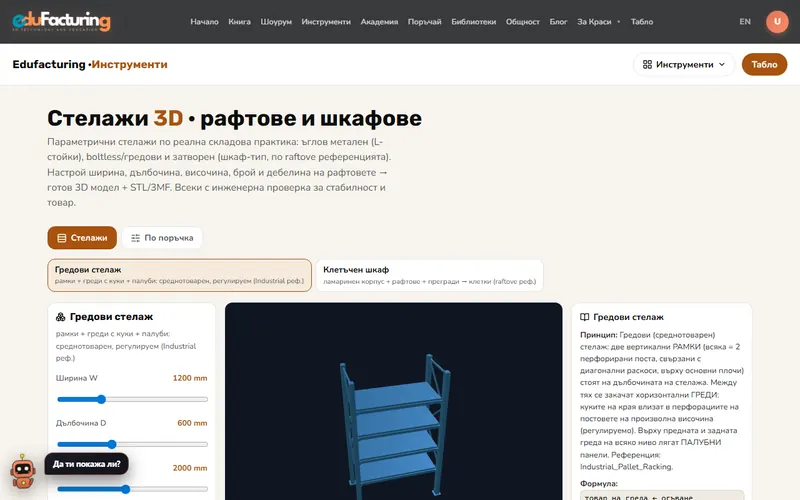The image size is (800, 500).
Task: Choose the Гредови стелаж model card
Action: (x=180, y=275)
